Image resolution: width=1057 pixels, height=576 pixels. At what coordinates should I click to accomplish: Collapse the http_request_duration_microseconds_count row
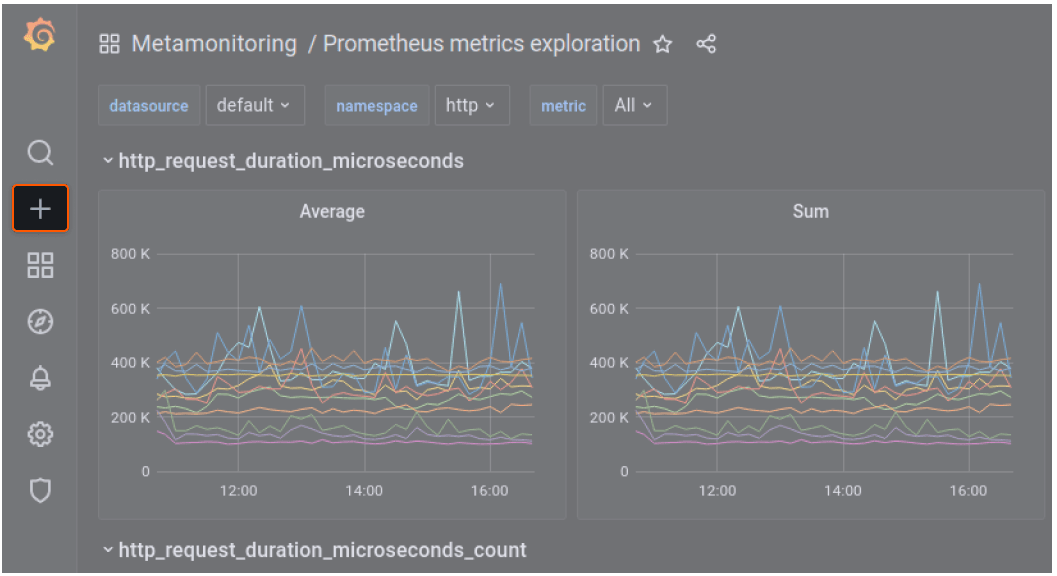(314, 550)
